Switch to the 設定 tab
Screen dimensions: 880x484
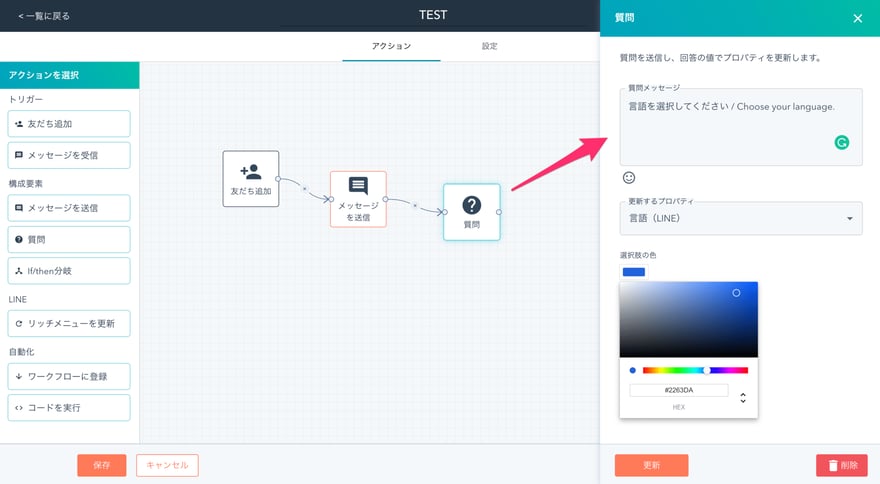click(x=489, y=46)
